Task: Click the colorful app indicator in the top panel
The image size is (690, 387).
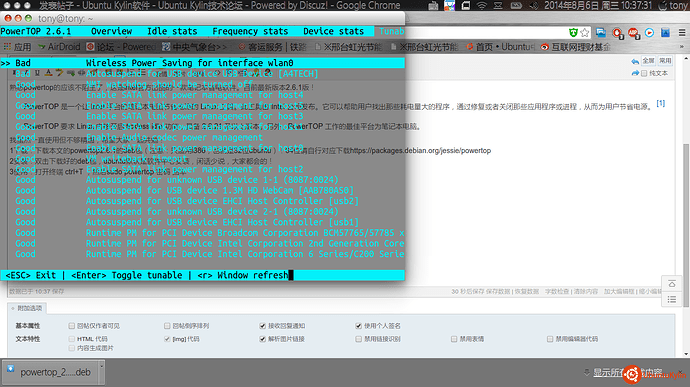Action: coord(449,5)
